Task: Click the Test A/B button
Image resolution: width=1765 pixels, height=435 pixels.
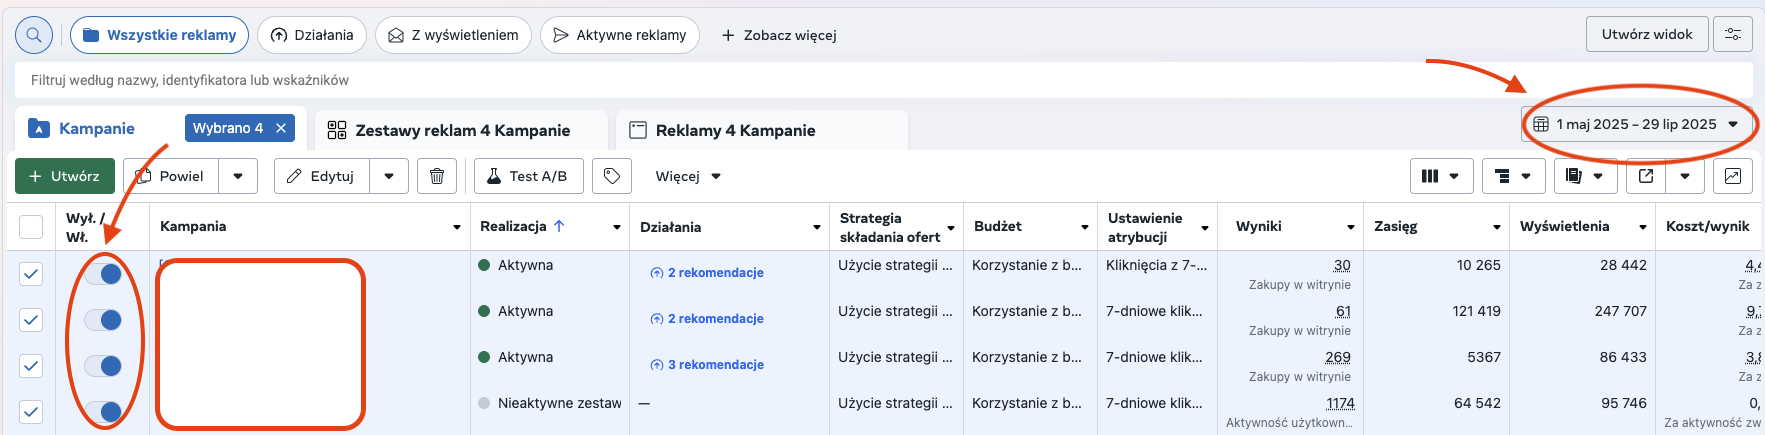Action: click(x=527, y=176)
